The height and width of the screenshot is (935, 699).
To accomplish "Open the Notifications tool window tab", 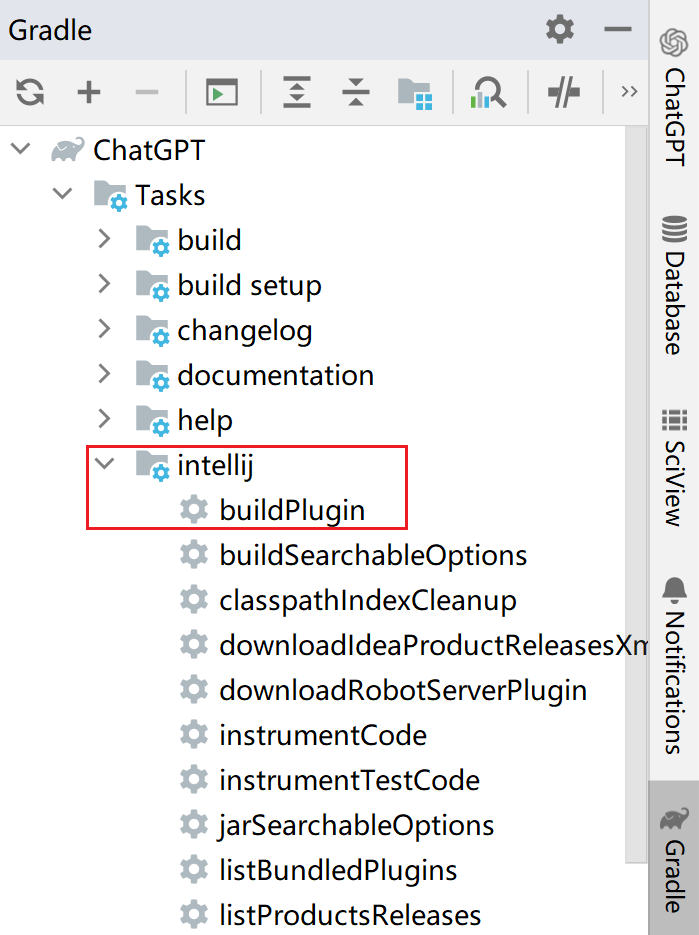I will point(674,665).
